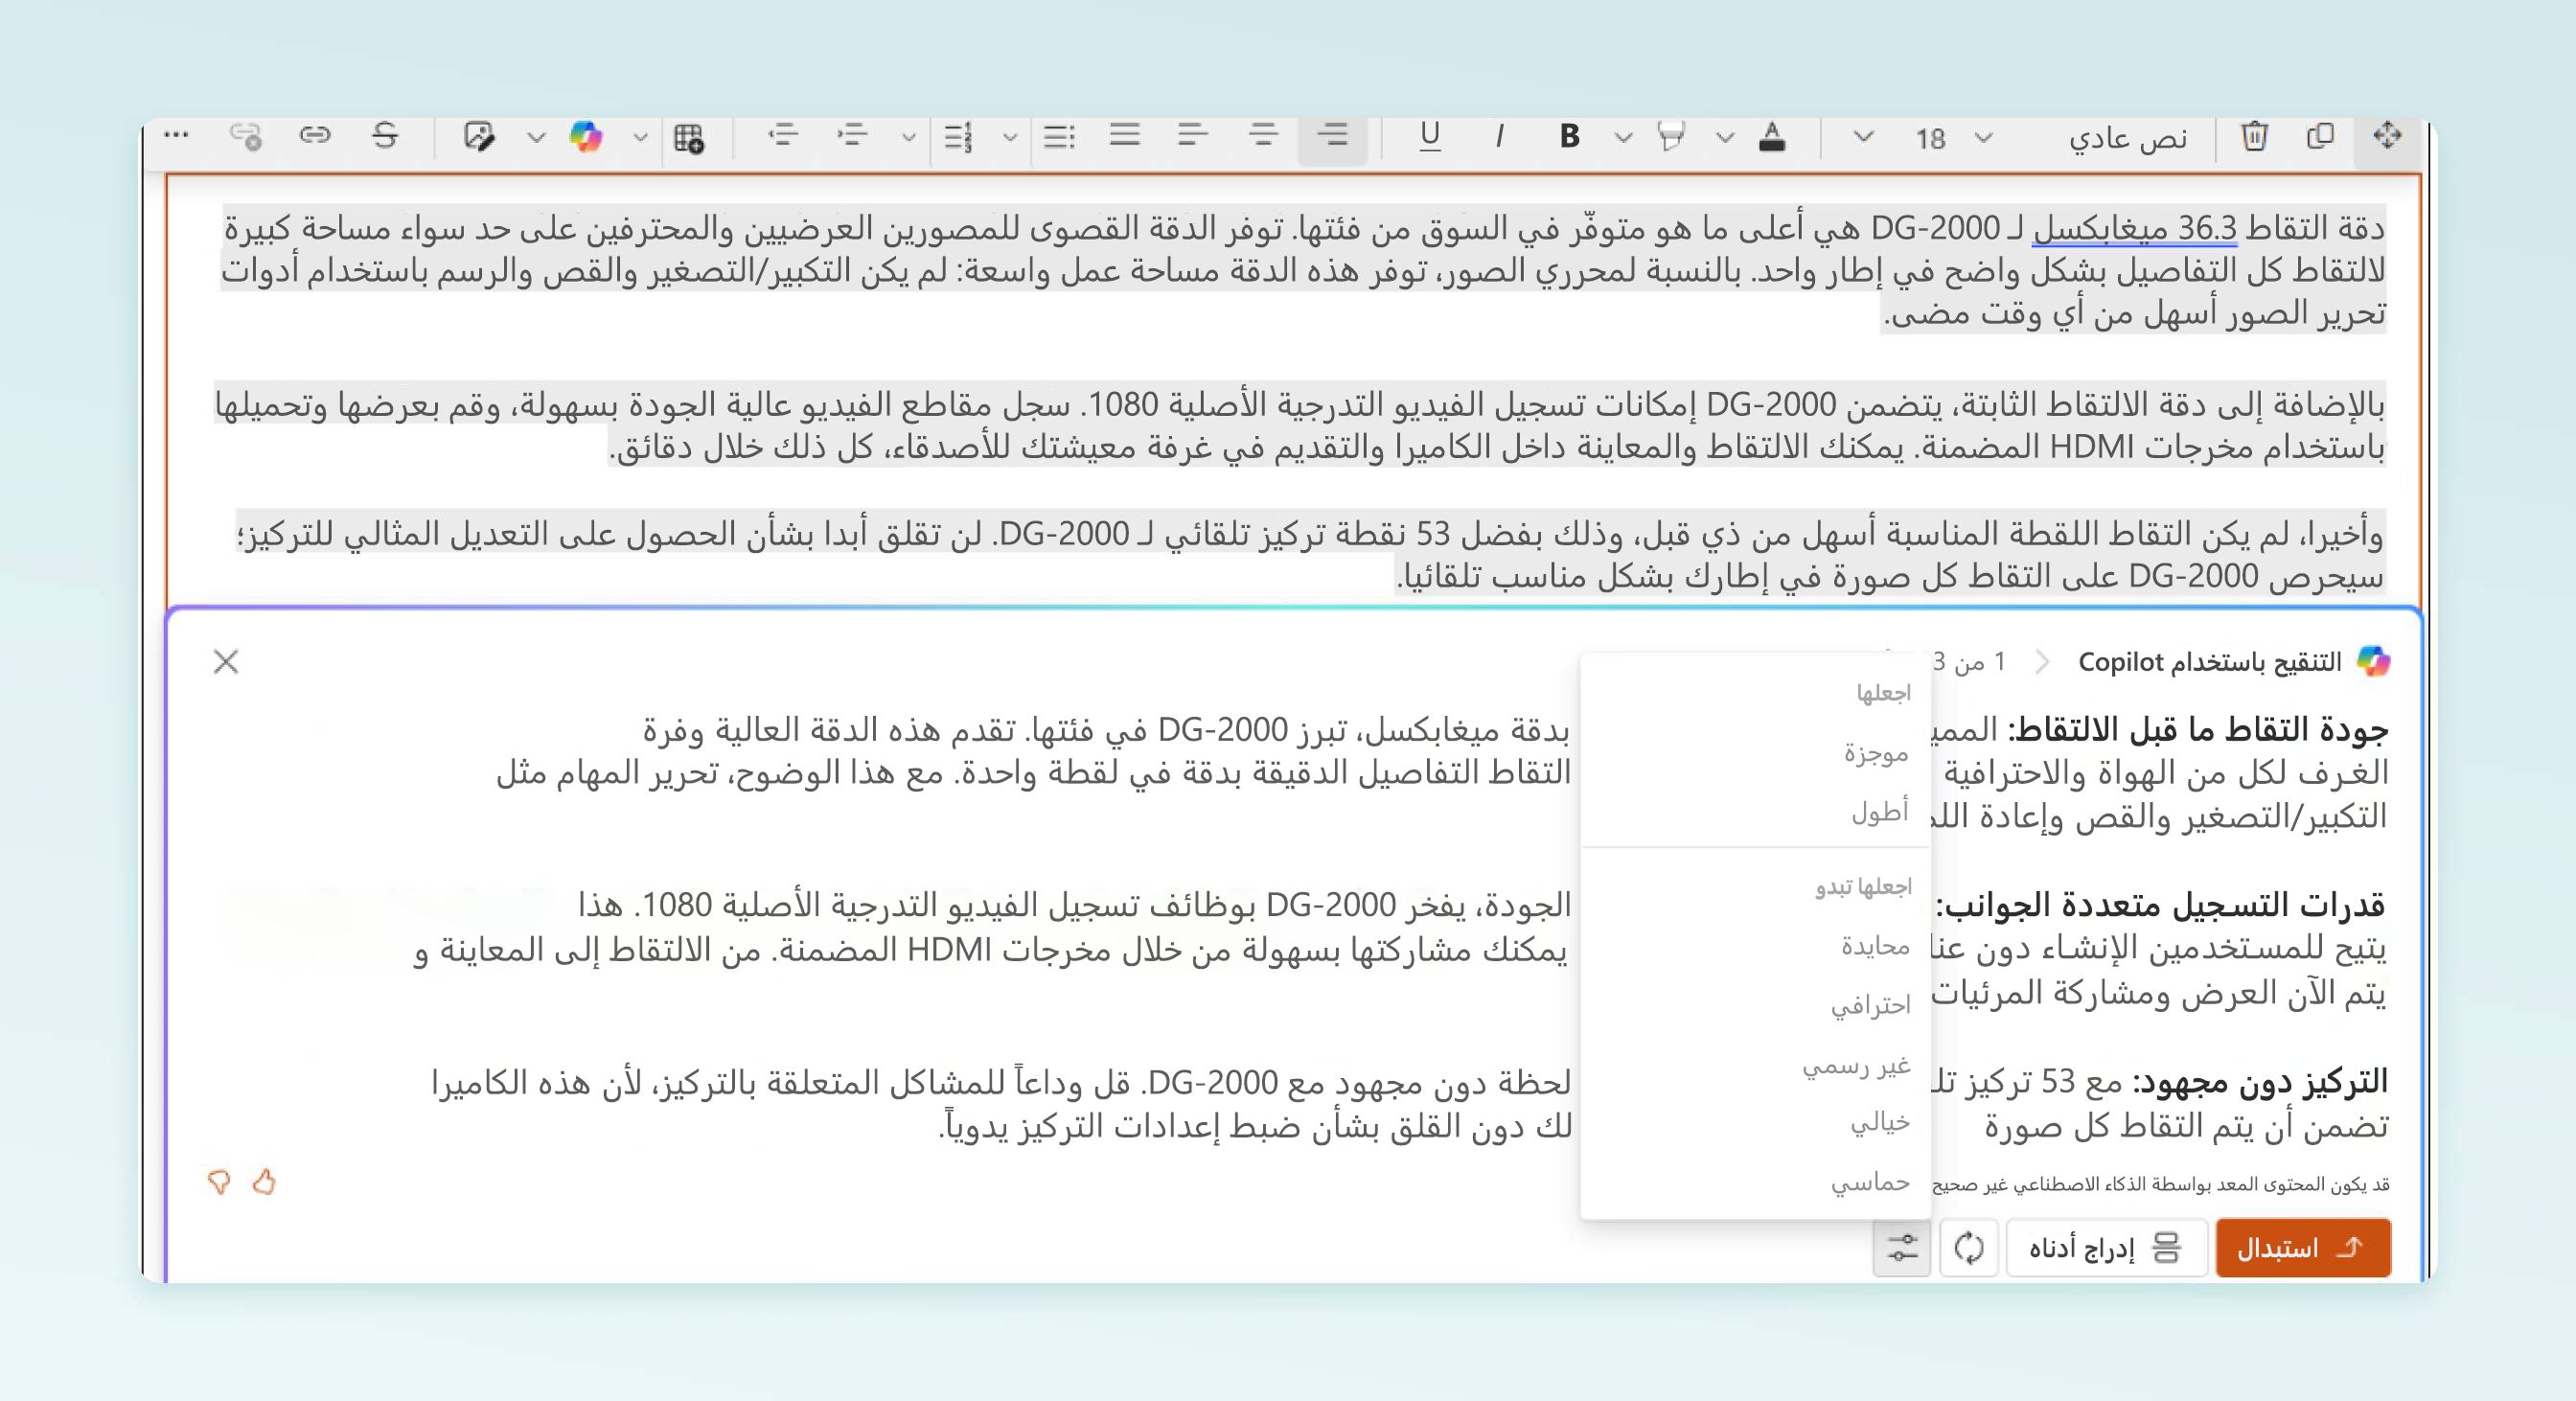Viewport: 2576px width, 1401px height.
Task: Go to the next Copilot suggestion
Action: coord(2042,662)
